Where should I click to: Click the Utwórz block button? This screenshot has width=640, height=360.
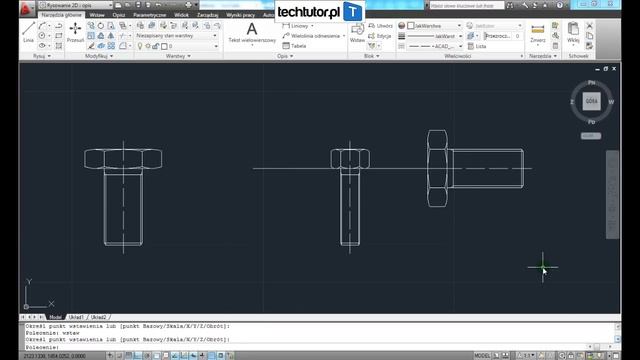[x=380, y=26]
